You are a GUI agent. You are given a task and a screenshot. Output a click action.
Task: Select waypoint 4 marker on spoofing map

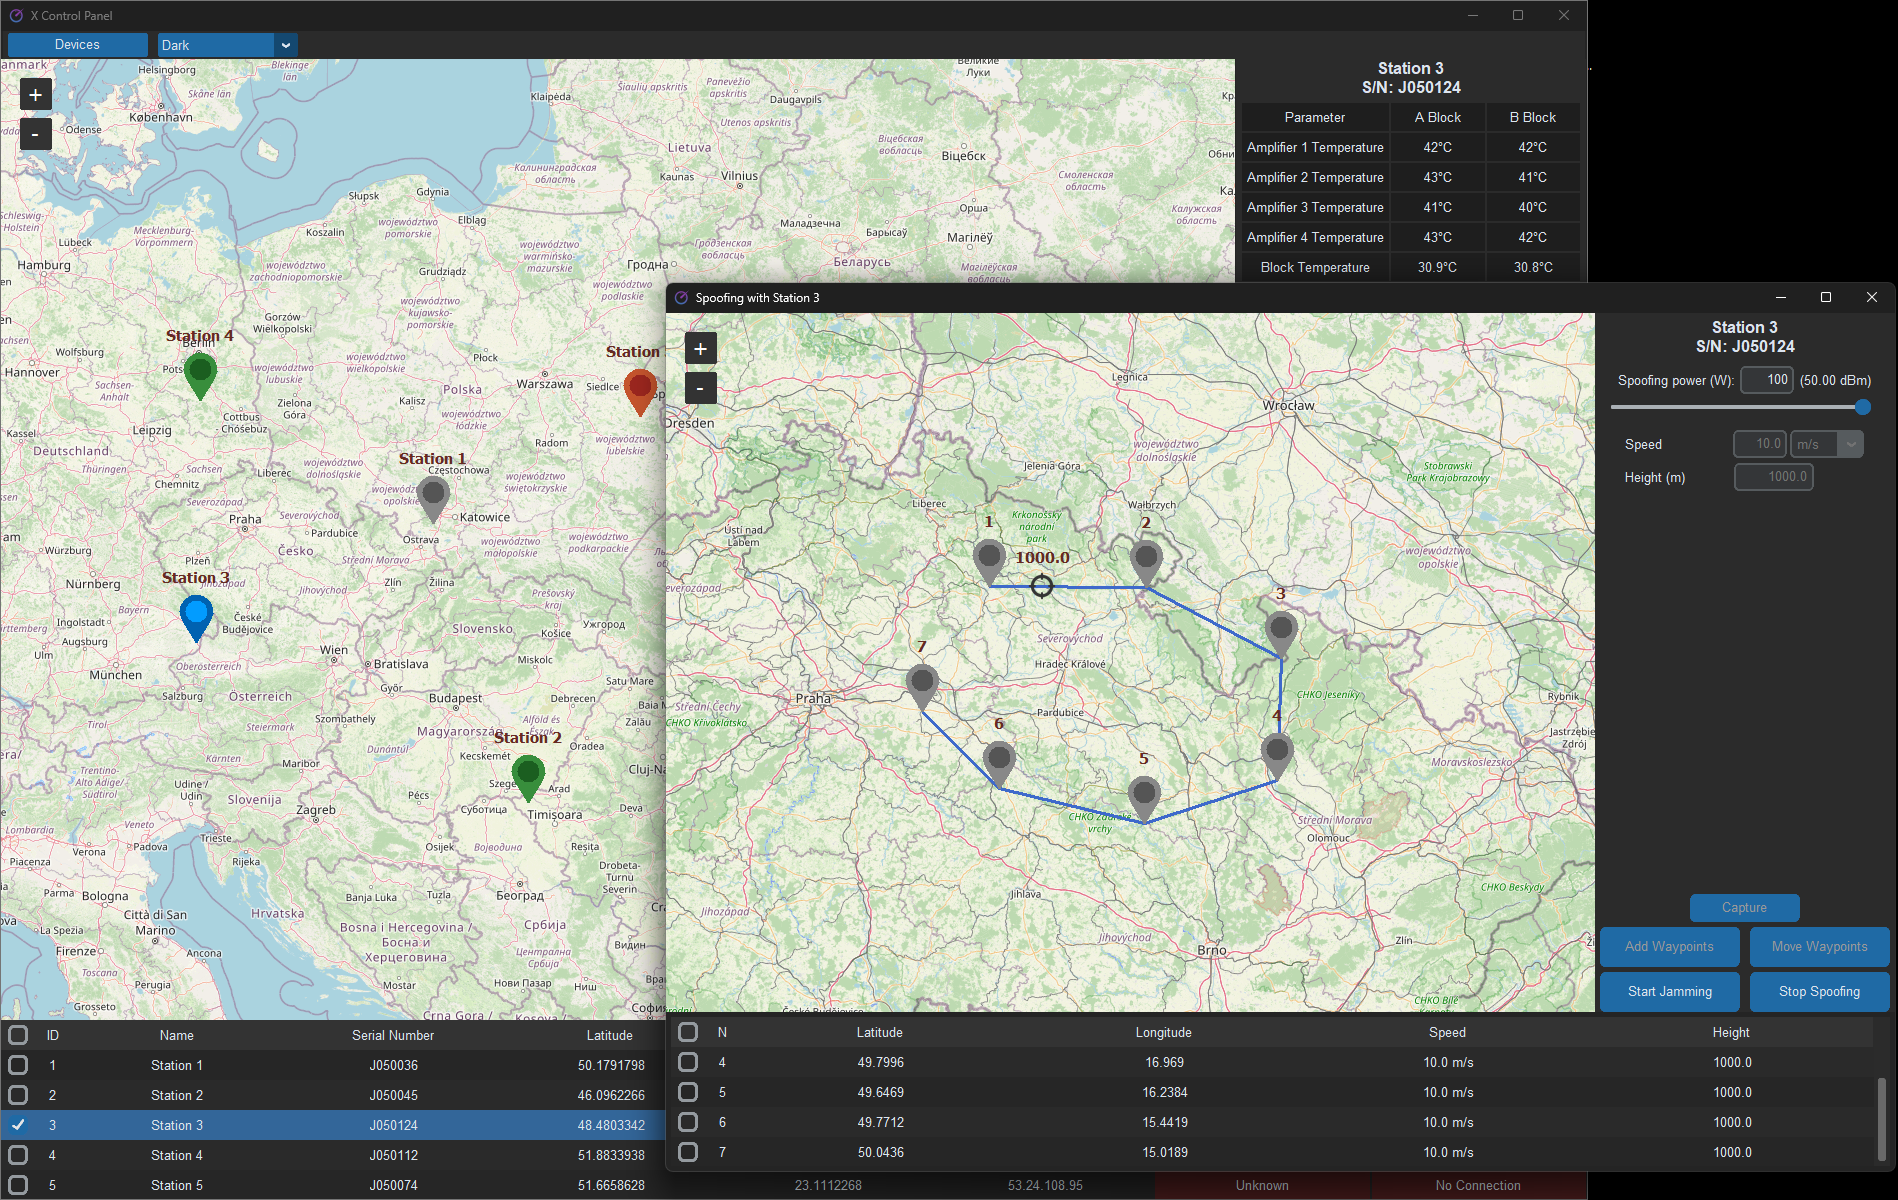(x=1277, y=755)
